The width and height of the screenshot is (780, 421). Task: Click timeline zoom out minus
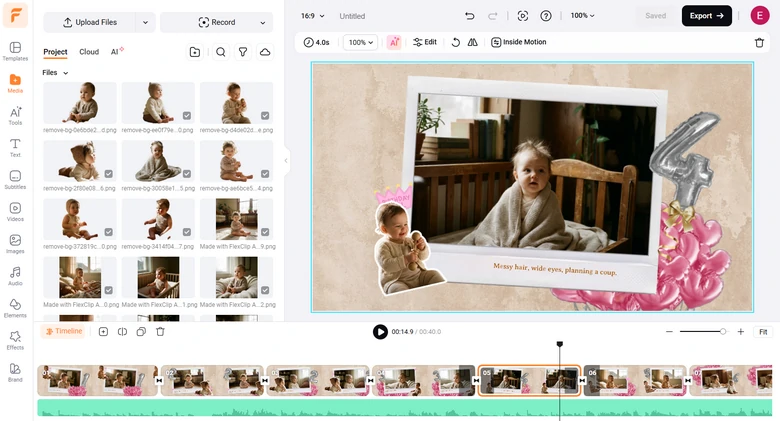coord(669,331)
